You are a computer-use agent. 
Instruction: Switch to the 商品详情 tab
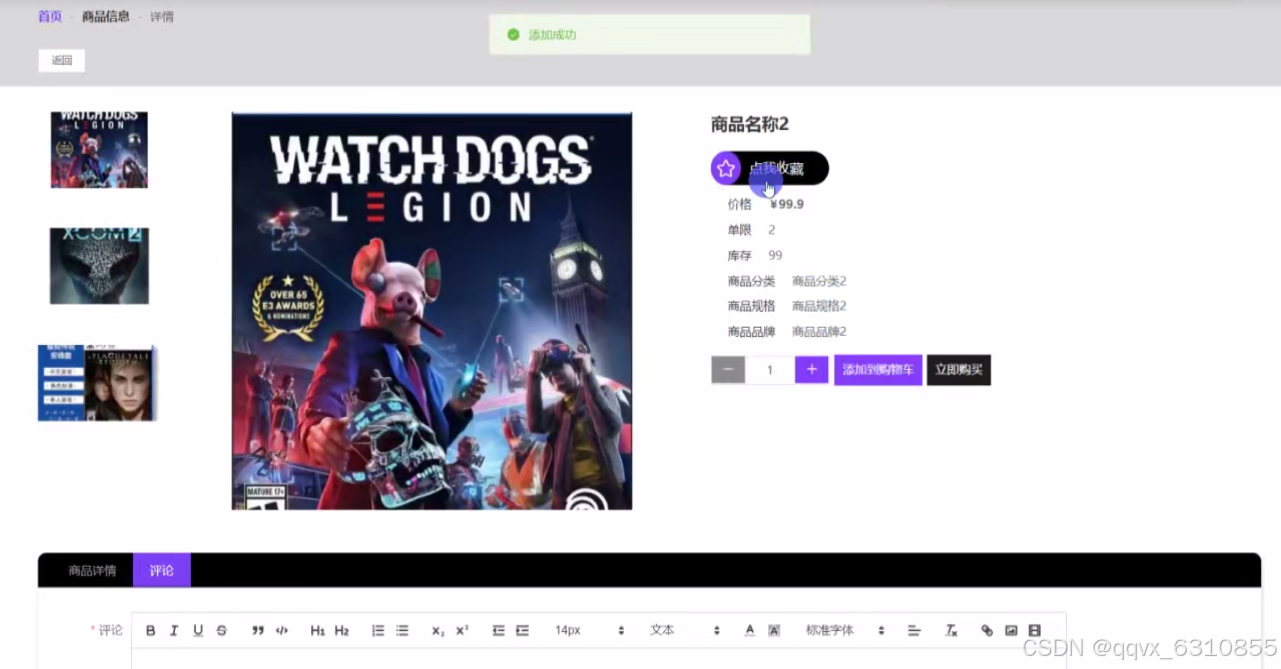(x=92, y=570)
